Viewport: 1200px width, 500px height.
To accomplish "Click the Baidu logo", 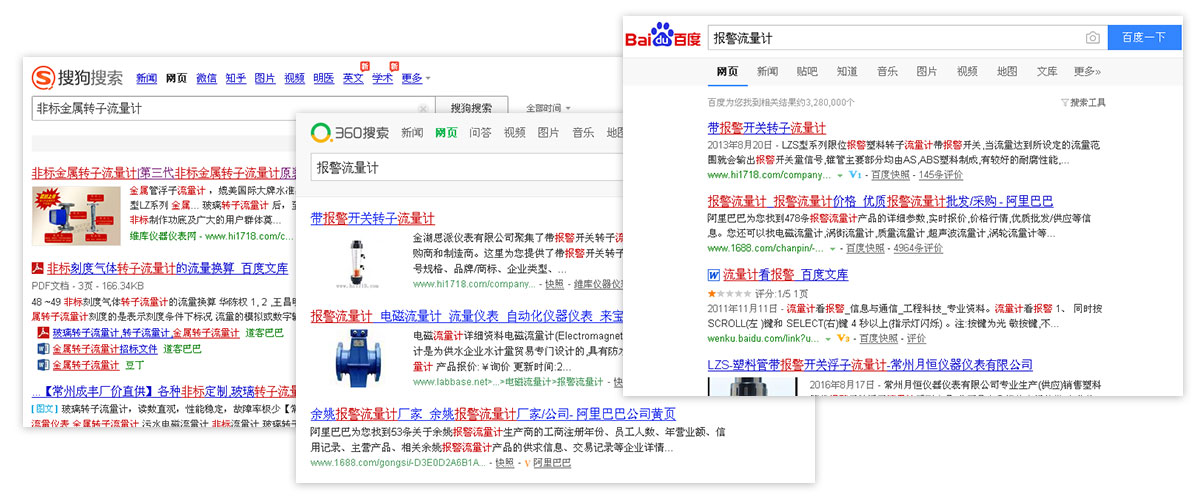I will coord(663,39).
